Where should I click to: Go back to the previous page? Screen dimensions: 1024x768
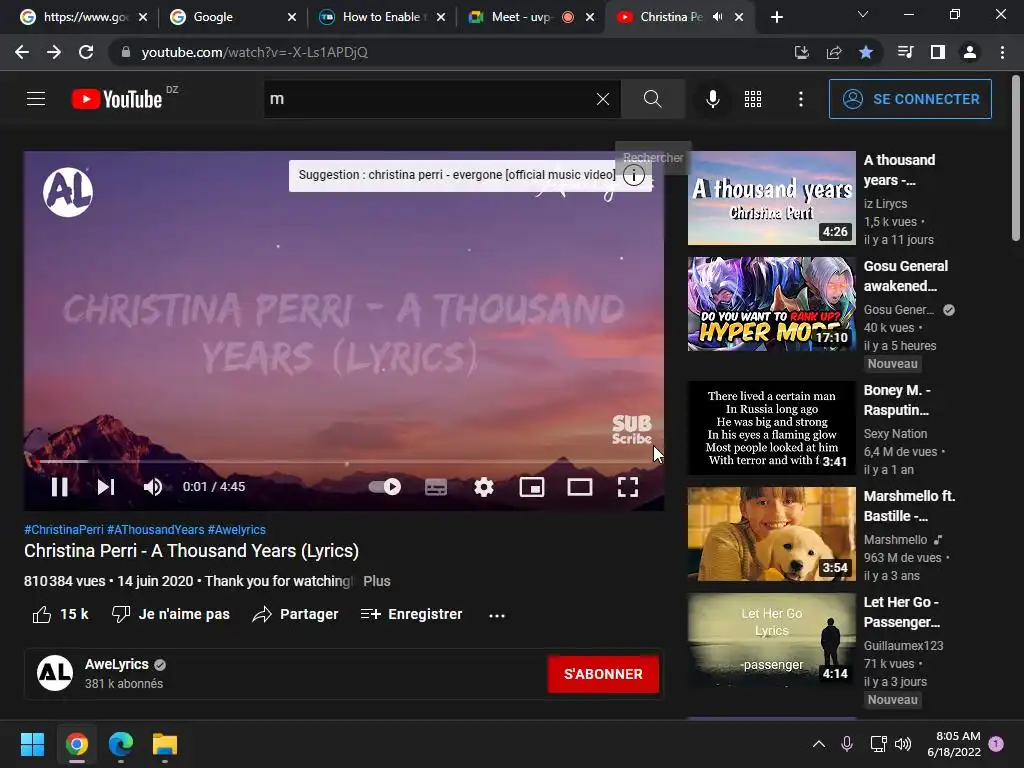click(x=22, y=52)
